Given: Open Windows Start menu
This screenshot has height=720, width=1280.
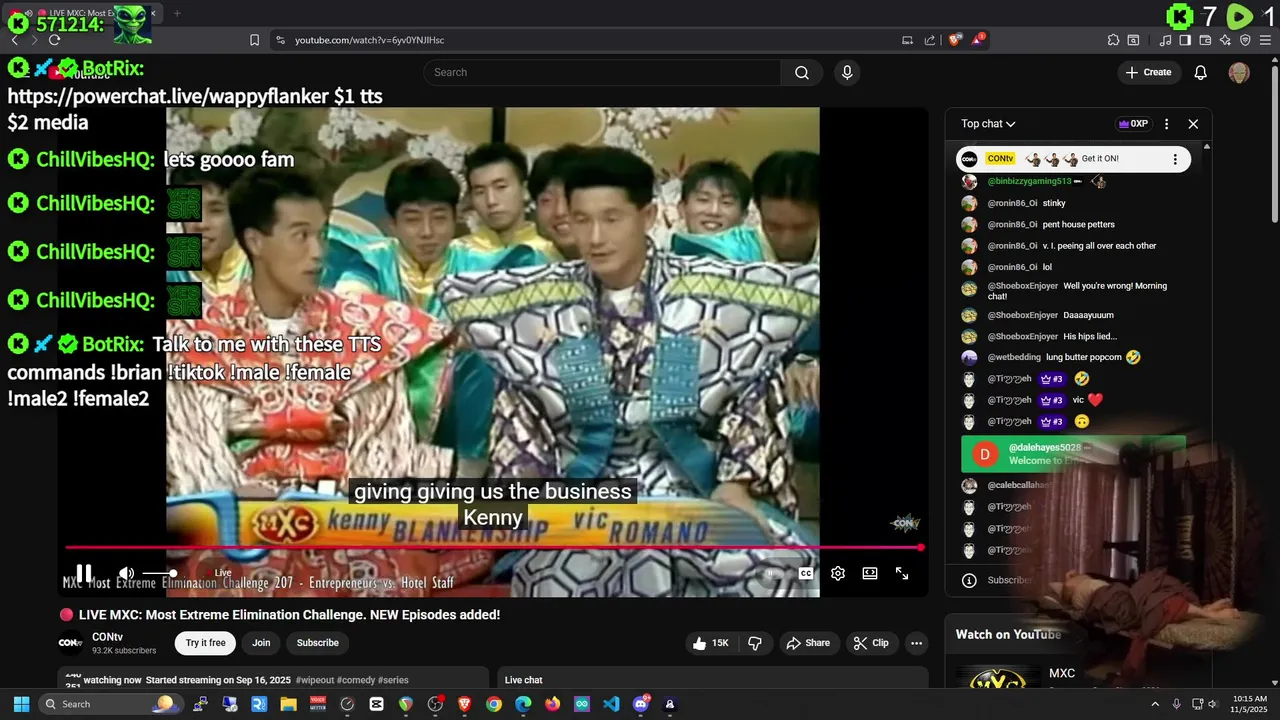Looking at the screenshot, I should click(21, 704).
